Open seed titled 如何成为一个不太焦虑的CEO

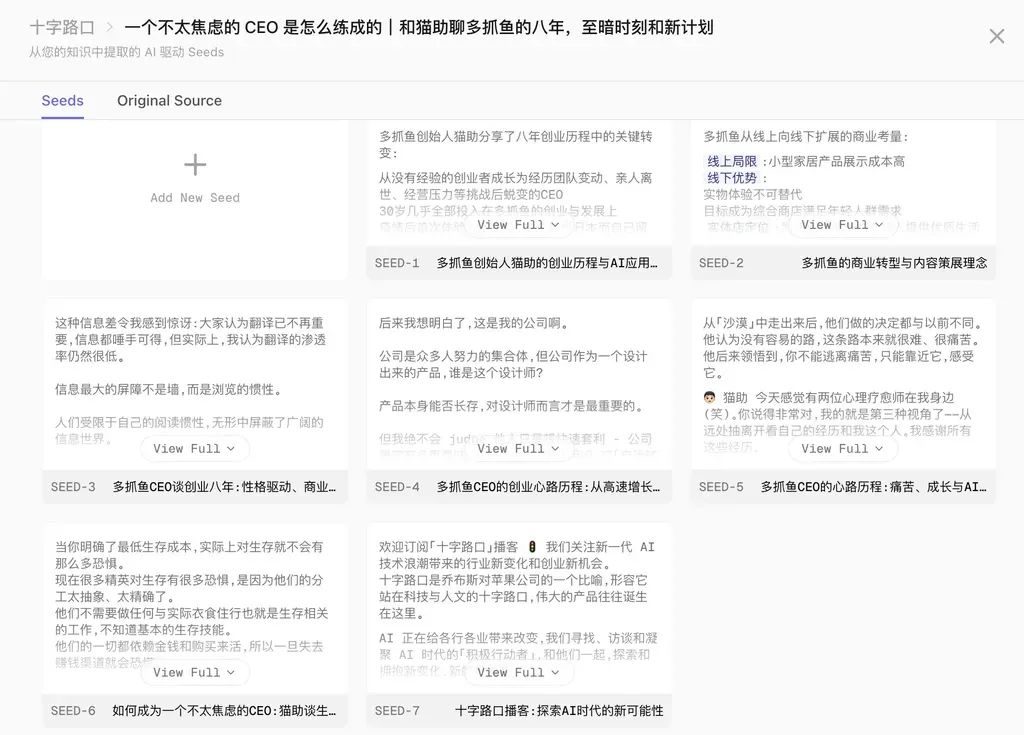[x=224, y=711]
